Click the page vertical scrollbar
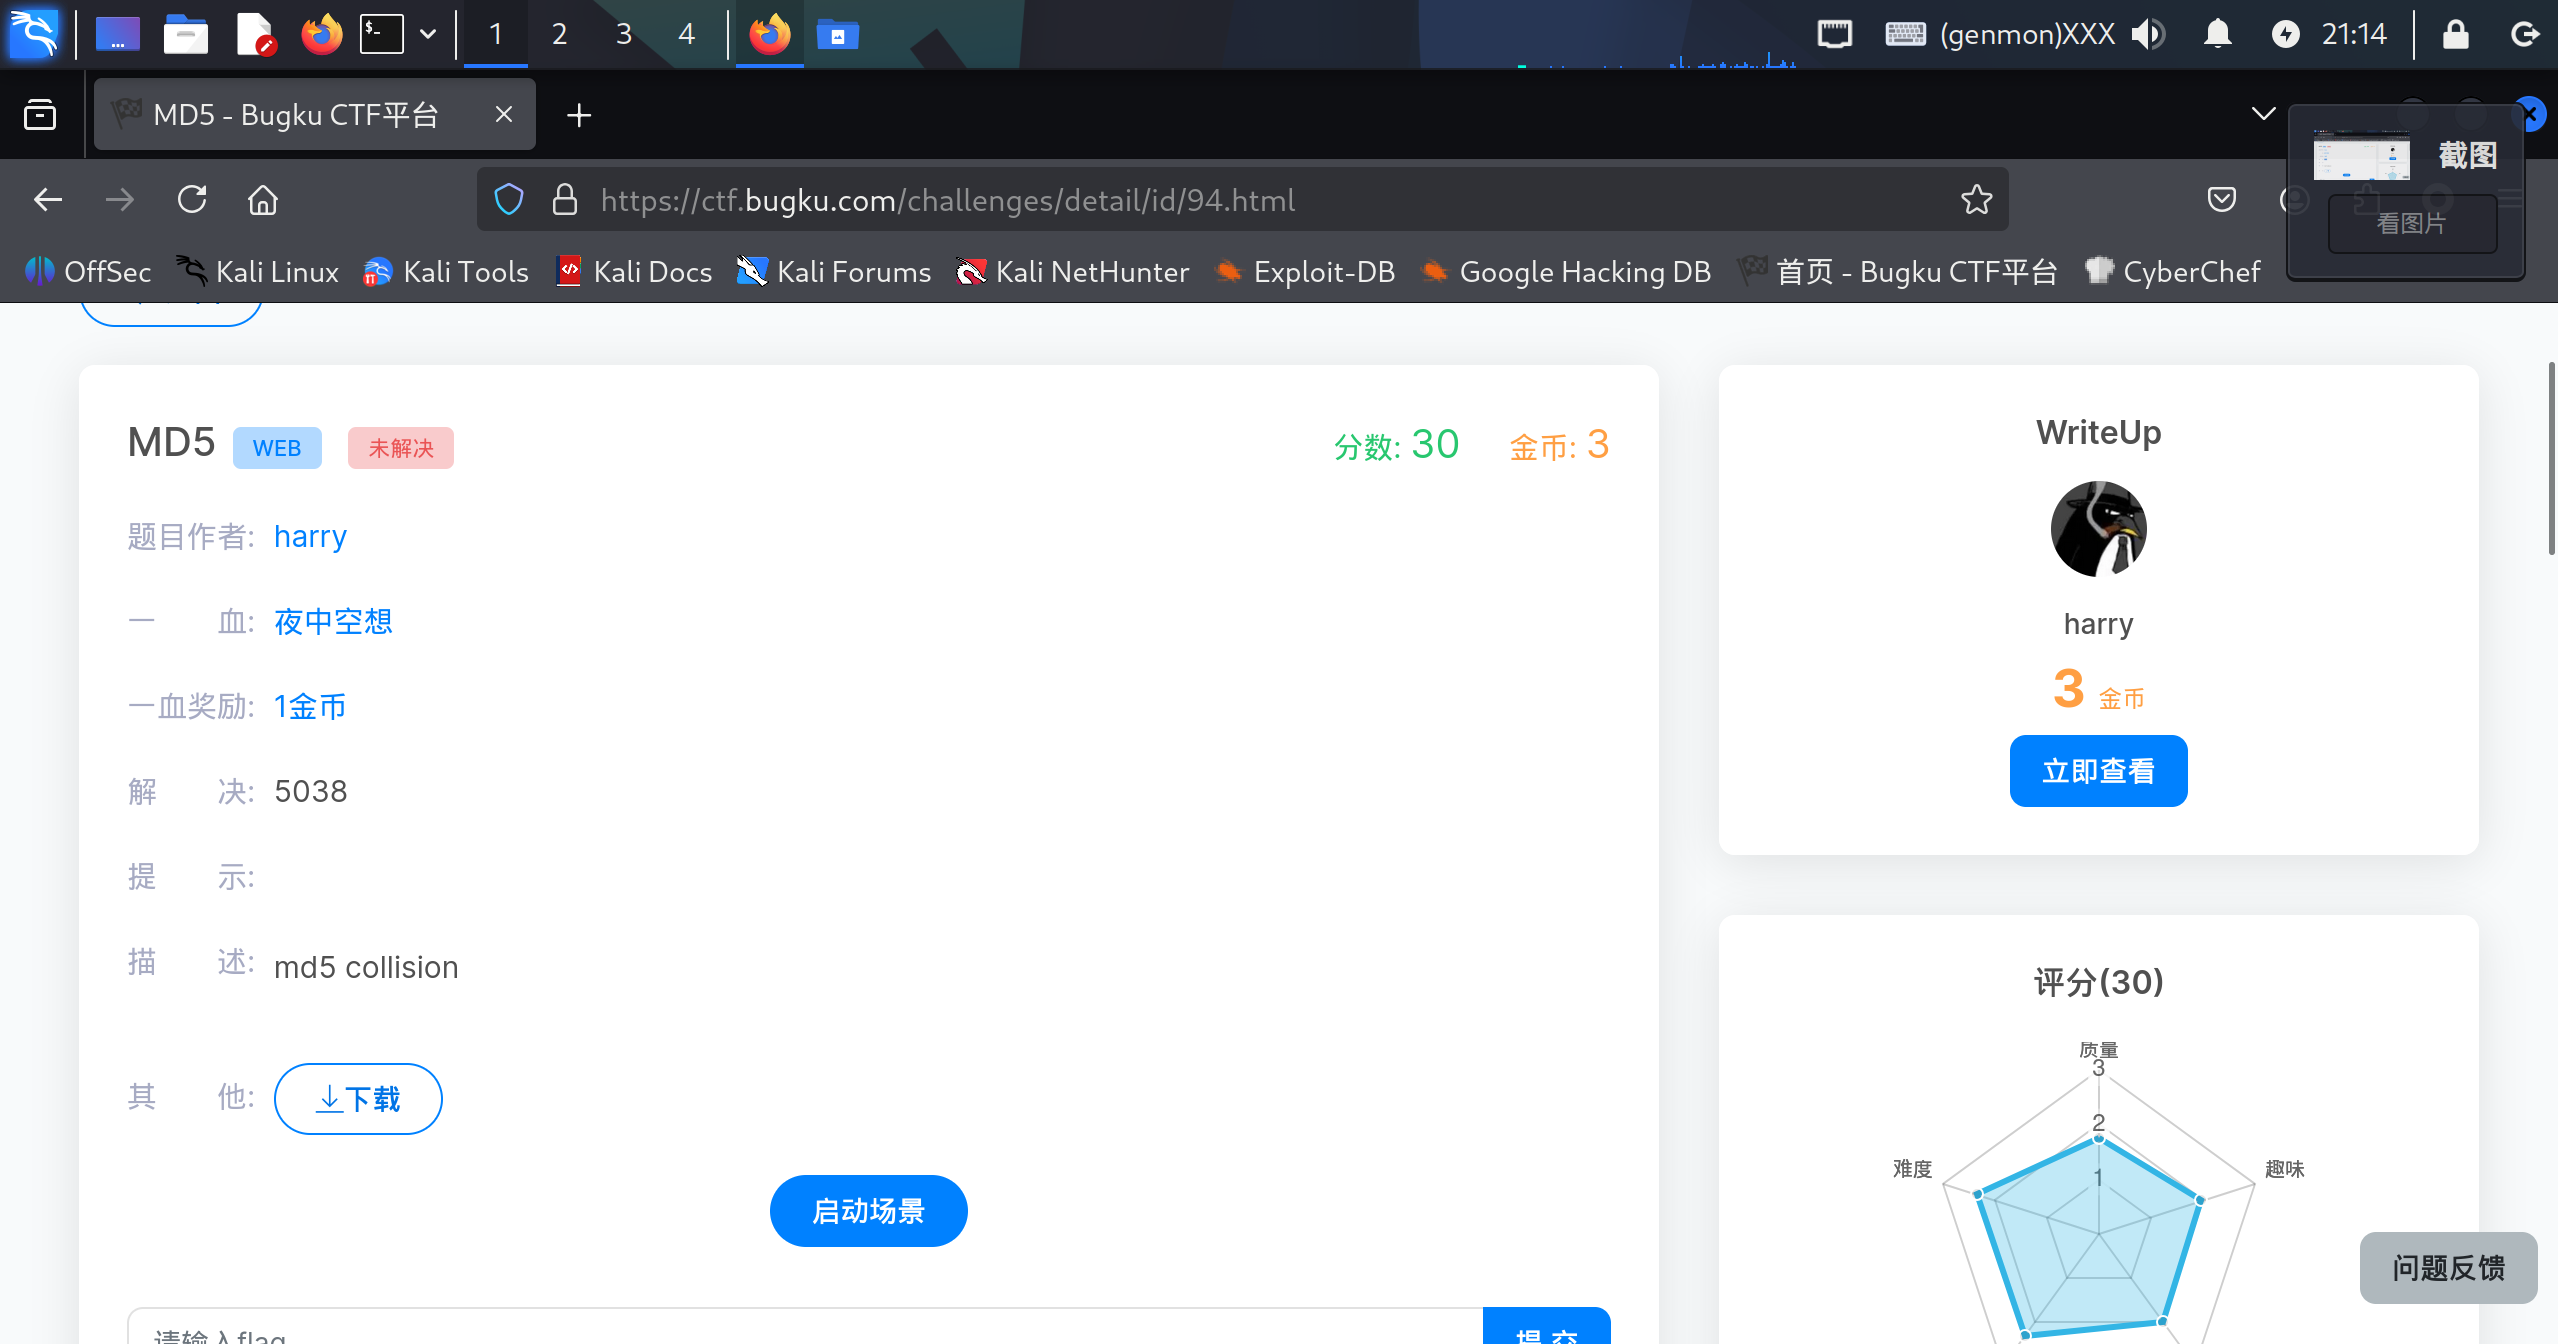The width and height of the screenshot is (2558, 1344). [x=2550, y=460]
